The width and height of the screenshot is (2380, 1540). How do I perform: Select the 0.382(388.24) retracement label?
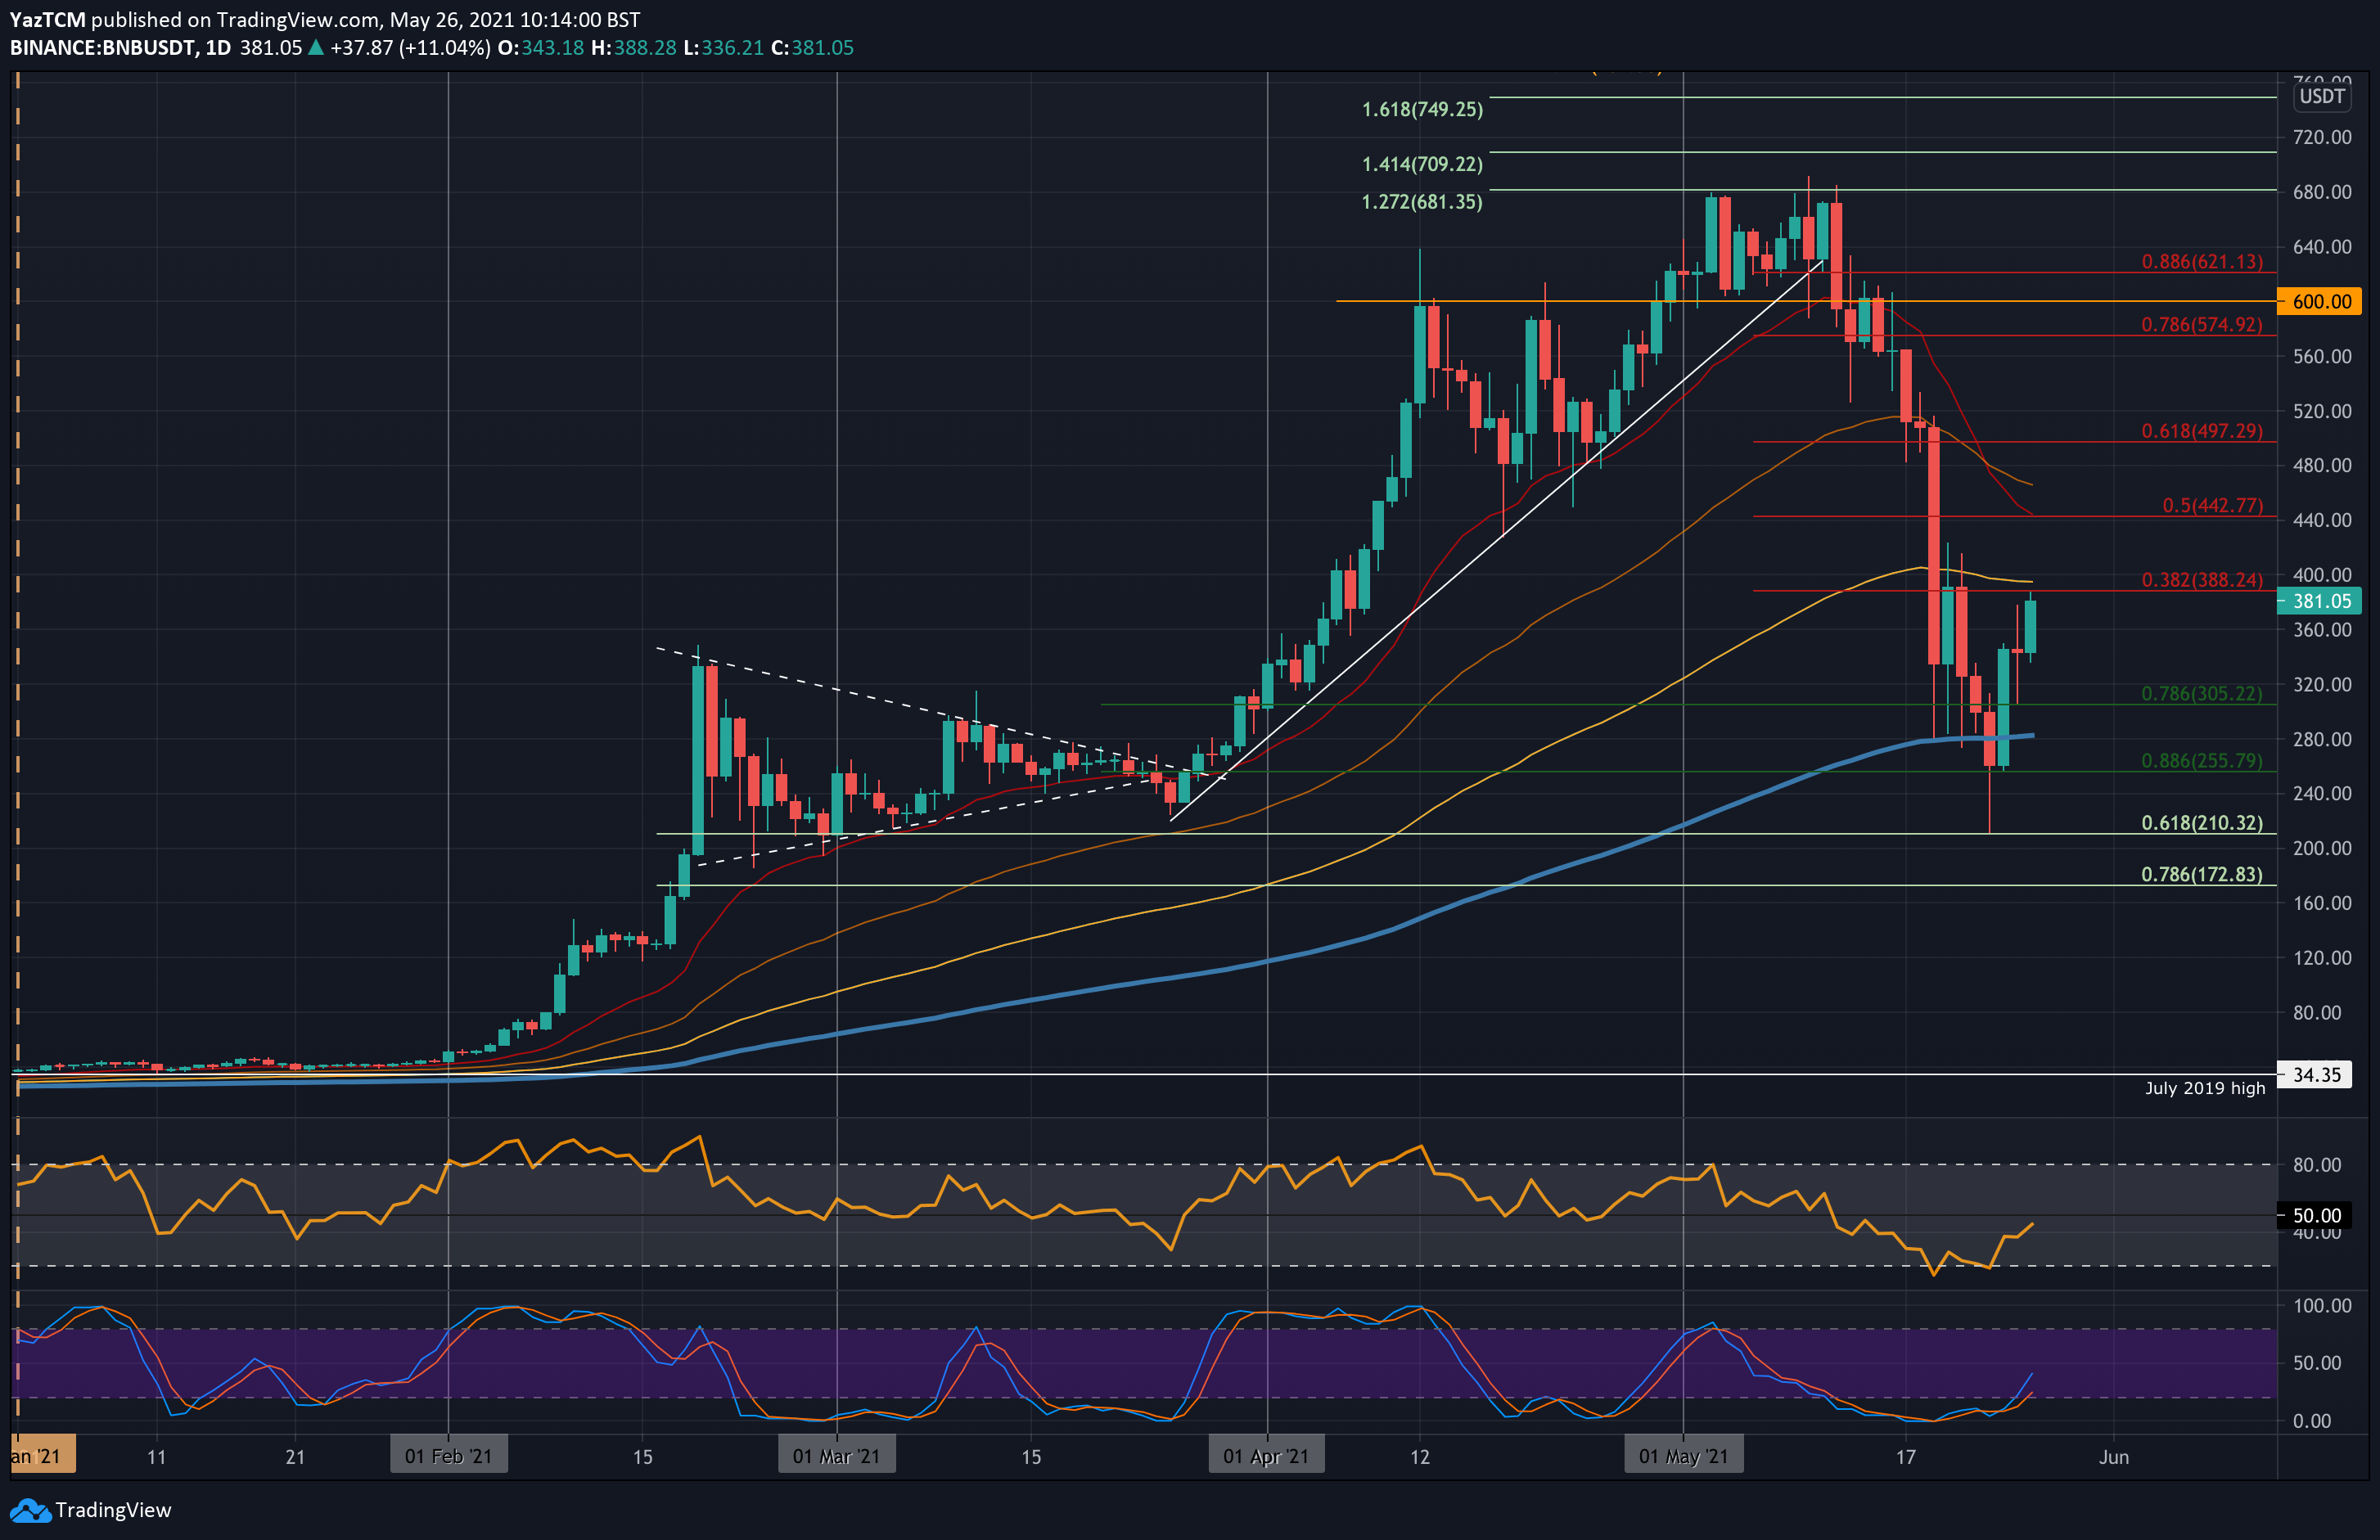coord(2201,580)
